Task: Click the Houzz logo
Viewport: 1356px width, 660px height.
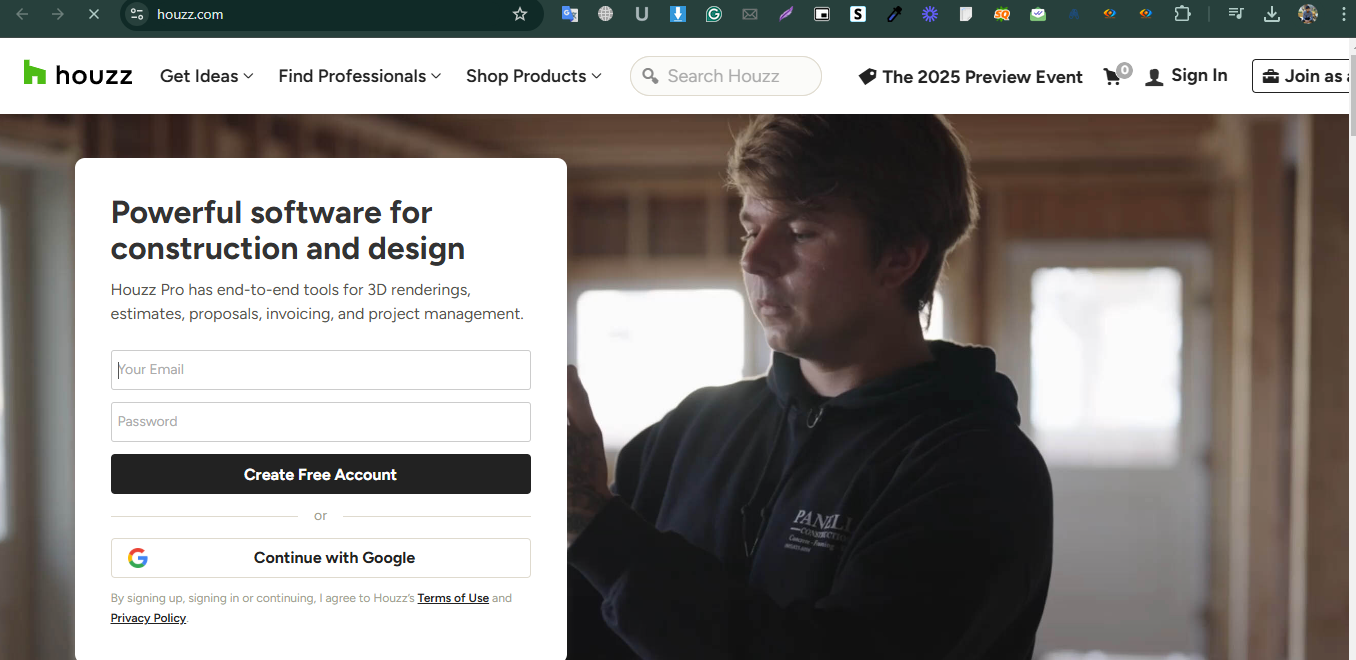Action: (x=78, y=74)
